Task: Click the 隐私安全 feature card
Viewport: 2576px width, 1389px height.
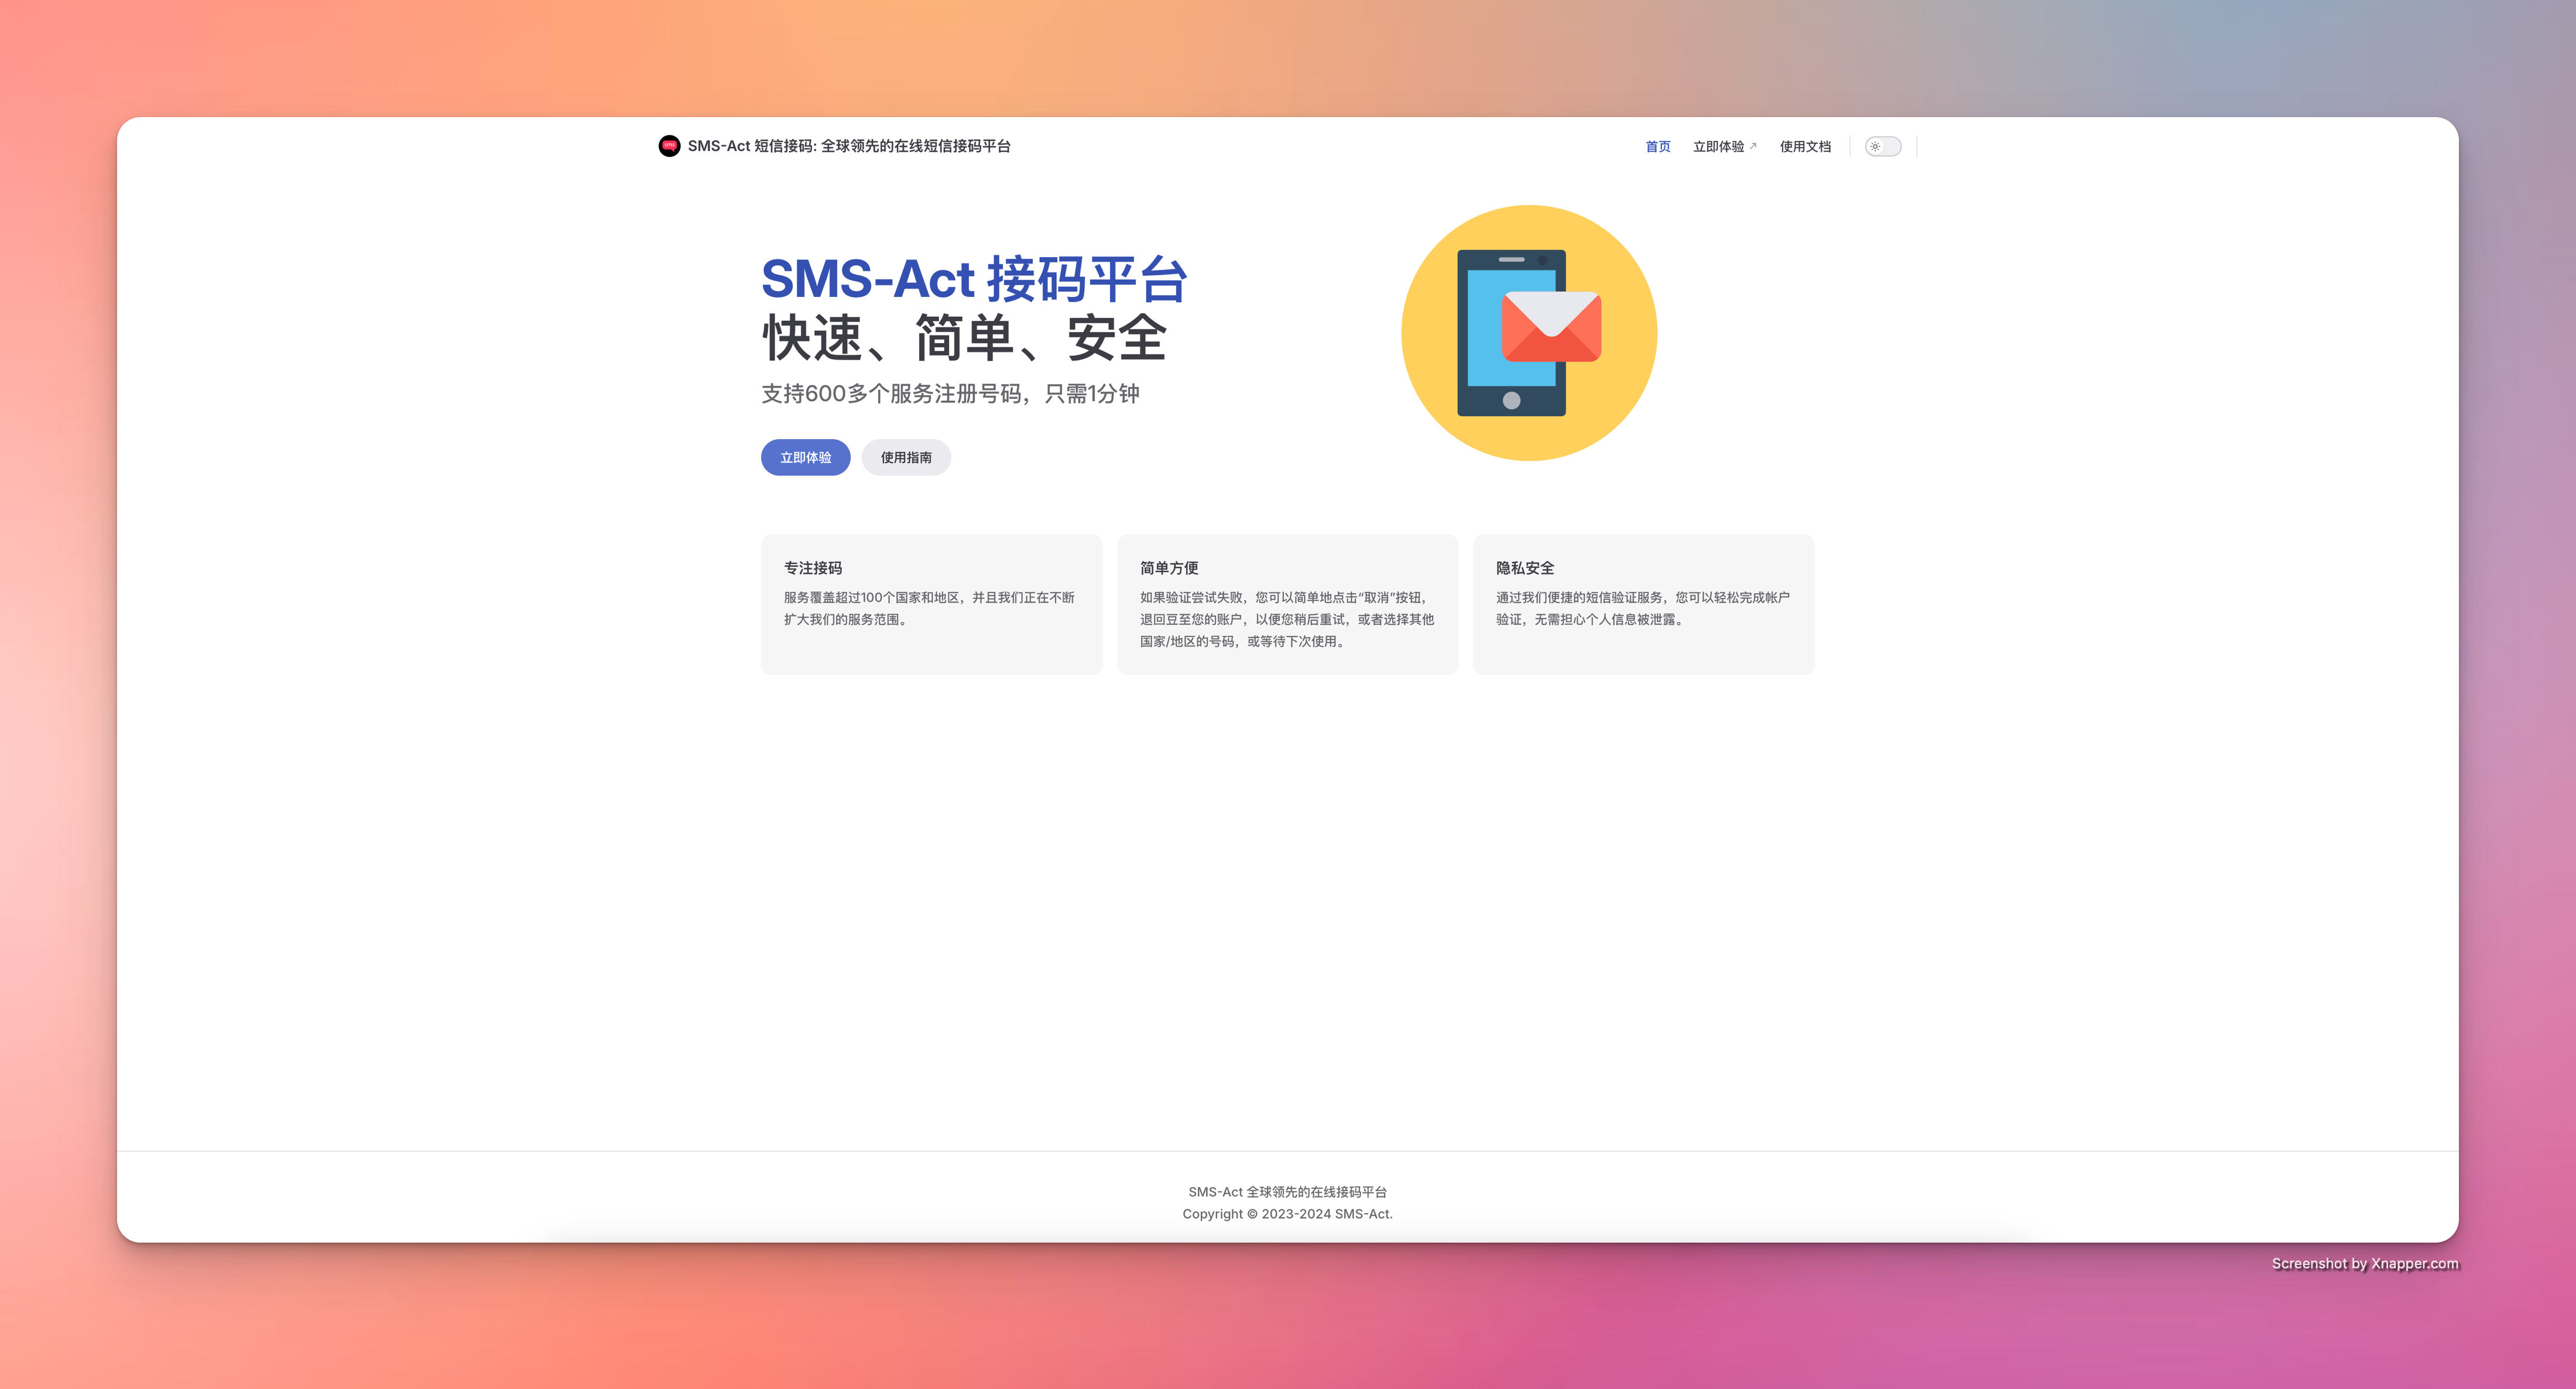Action: (1644, 605)
